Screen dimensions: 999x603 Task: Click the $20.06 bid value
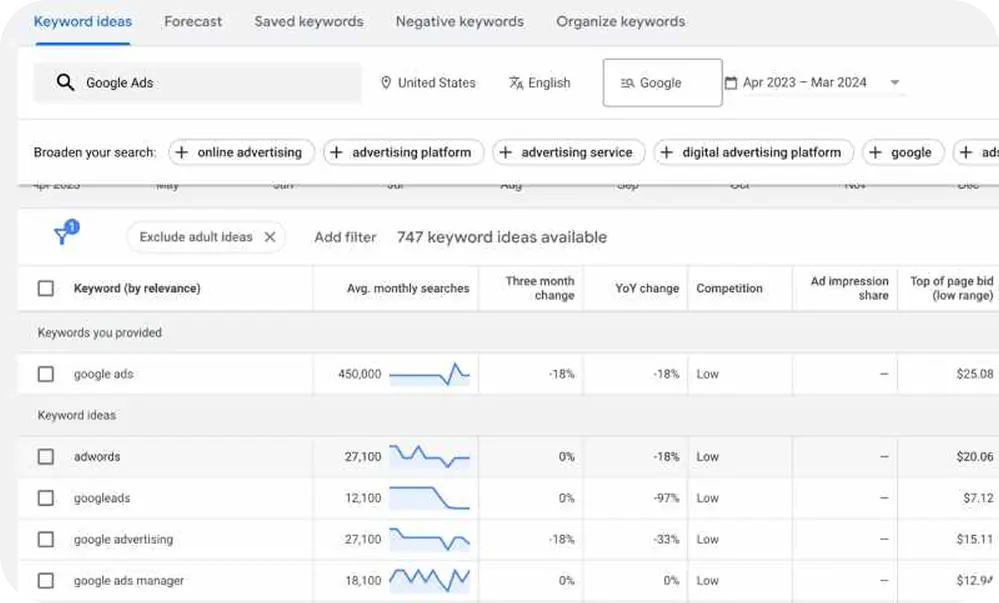pos(975,456)
